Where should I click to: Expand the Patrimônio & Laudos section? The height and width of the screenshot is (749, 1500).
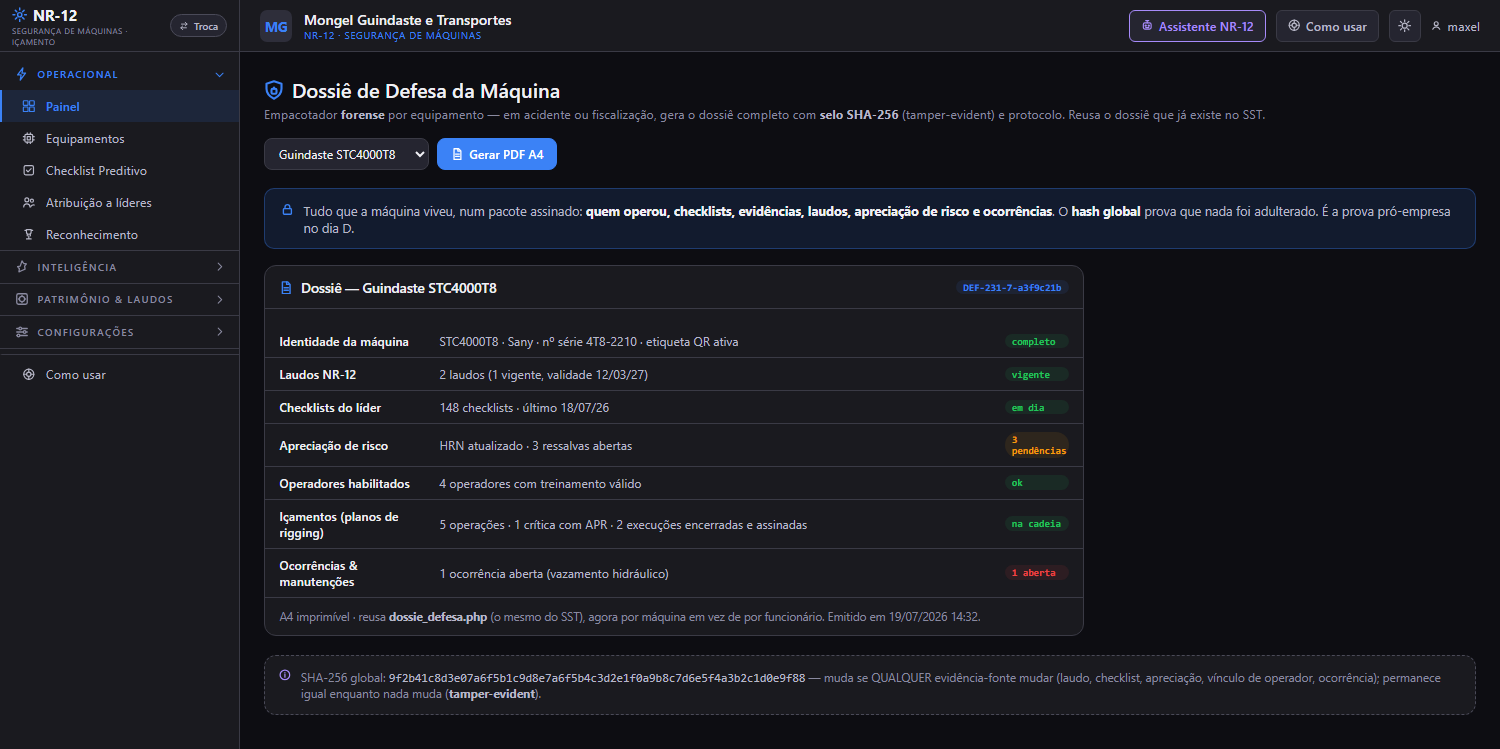click(120, 299)
